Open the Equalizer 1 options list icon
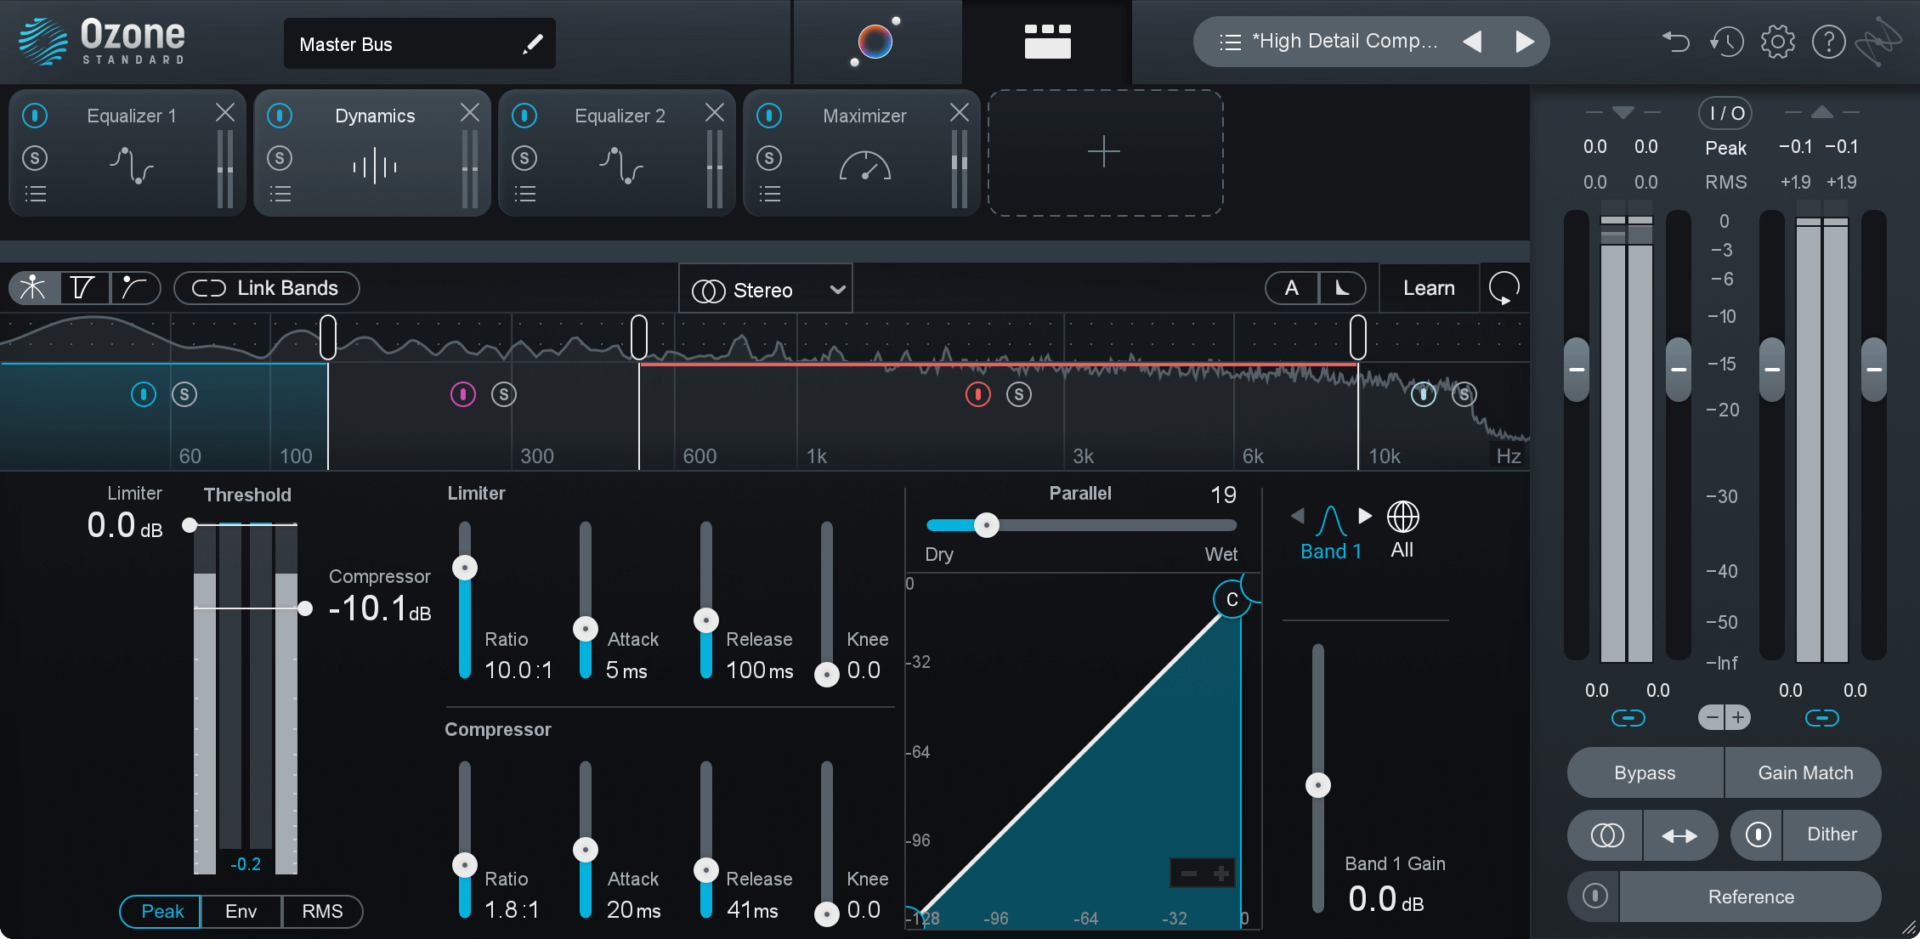The width and height of the screenshot is (1920, 939). (x=36, y=193)
